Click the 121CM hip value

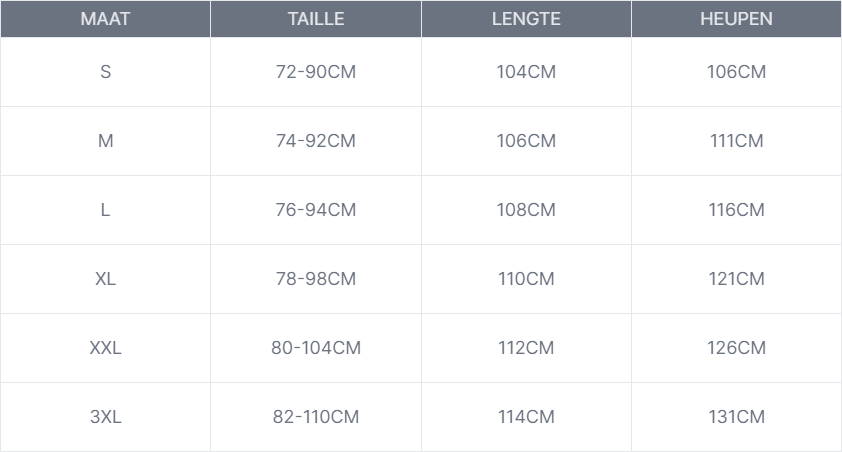[x=736, y=279]
